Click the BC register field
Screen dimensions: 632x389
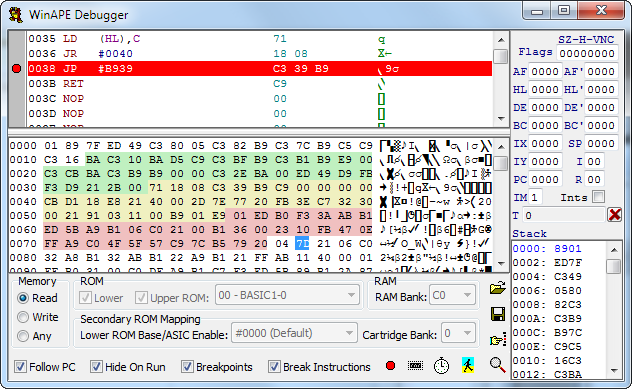tap(544, 126)
